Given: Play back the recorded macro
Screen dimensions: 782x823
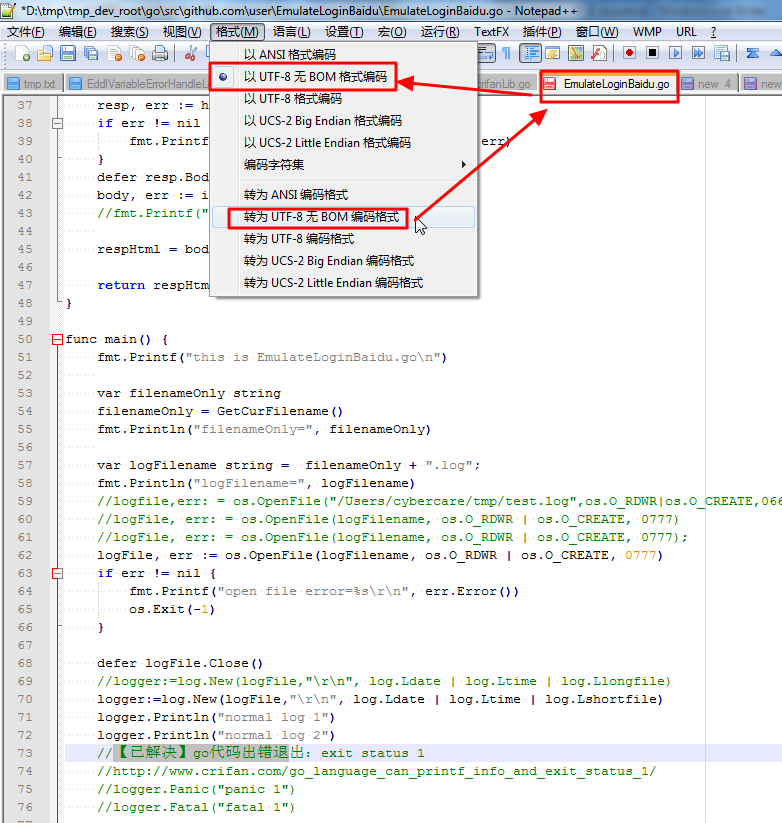Looking at the screenshot, I should [x=675, y=53].
